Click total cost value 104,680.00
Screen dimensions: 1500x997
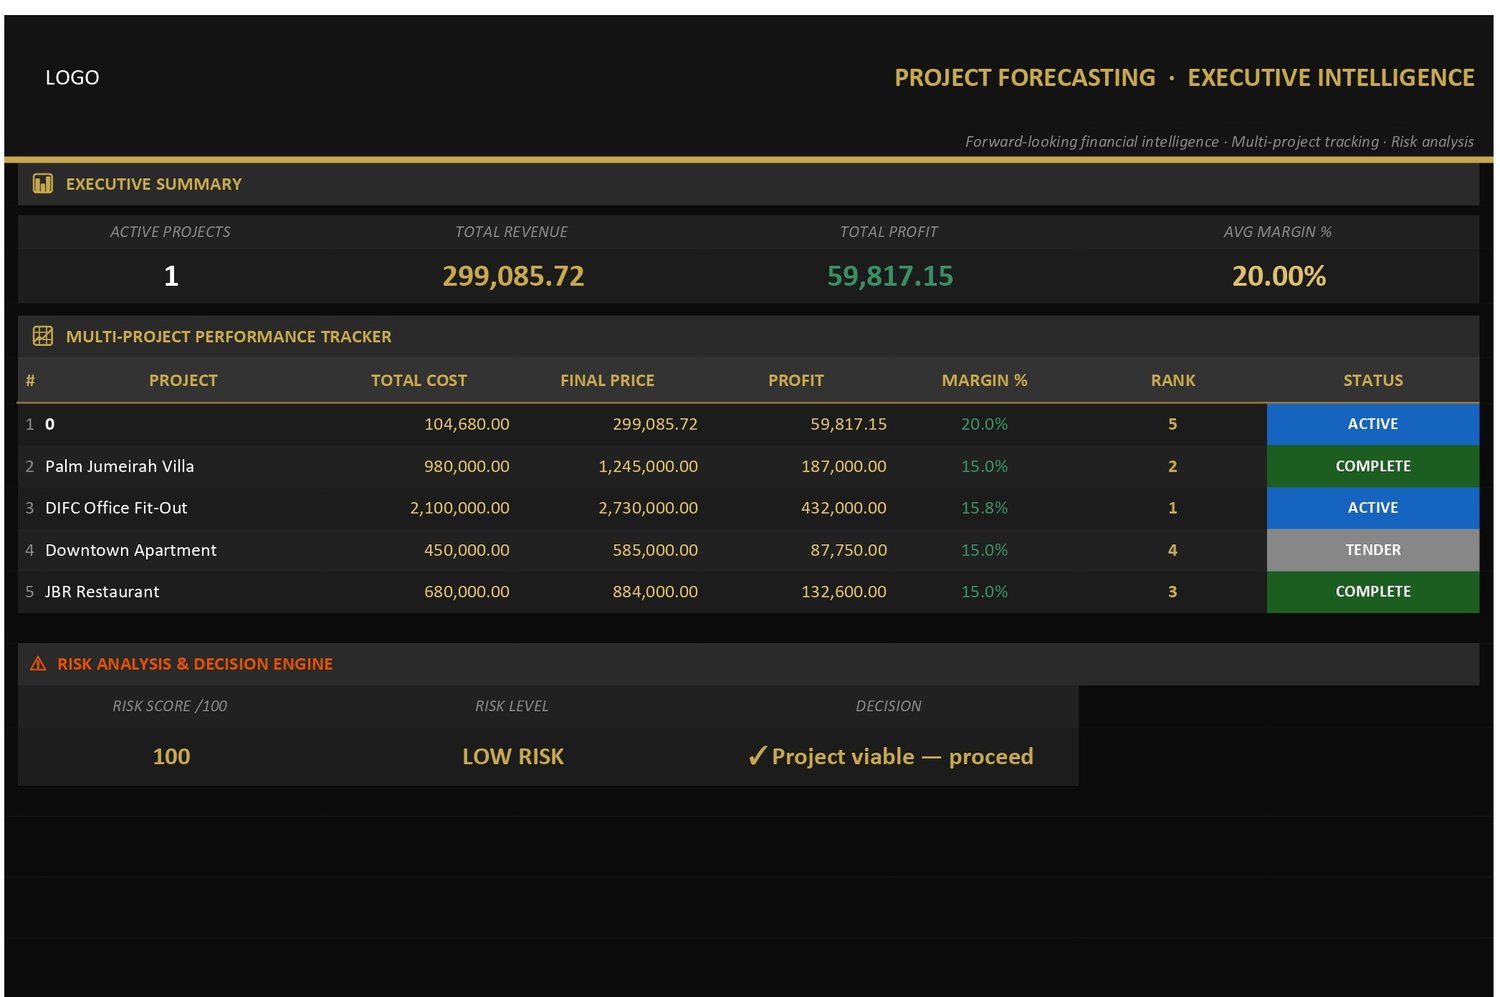pos(467,424)
